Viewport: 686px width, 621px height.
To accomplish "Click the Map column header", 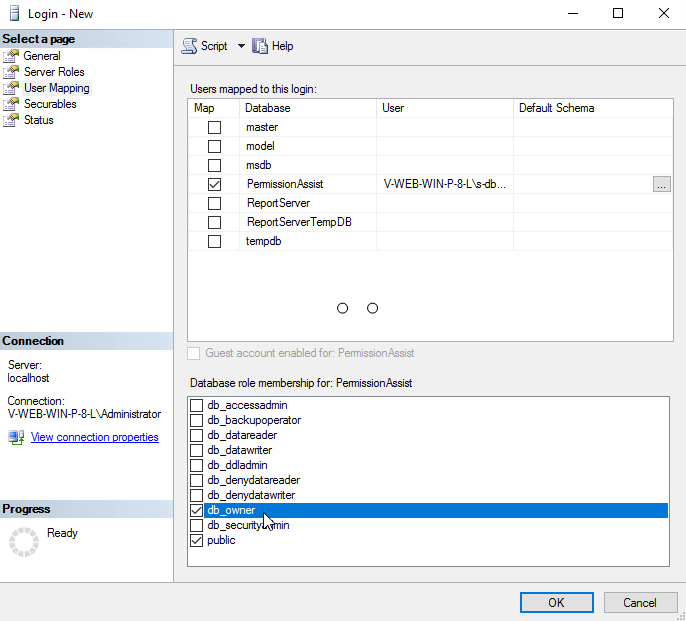I will point(214,108).
